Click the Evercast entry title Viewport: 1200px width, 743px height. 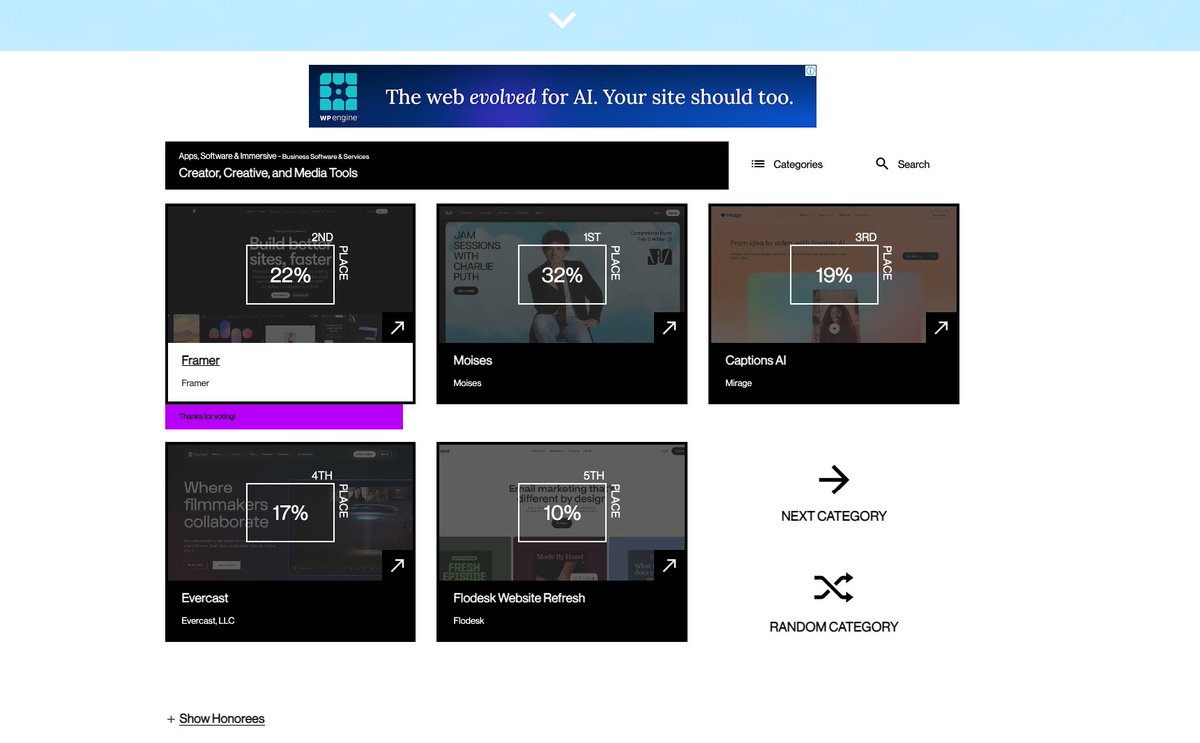click(205, 598)
